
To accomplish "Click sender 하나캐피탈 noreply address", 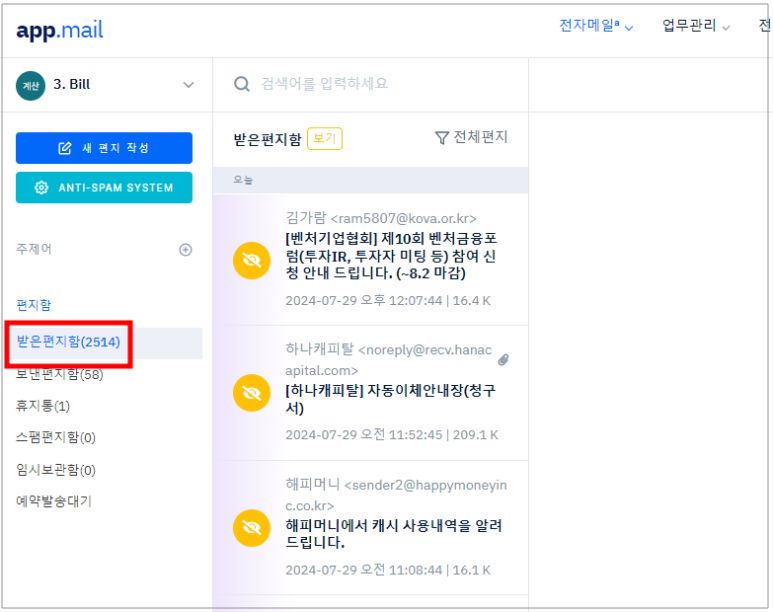I will [388, 360].
